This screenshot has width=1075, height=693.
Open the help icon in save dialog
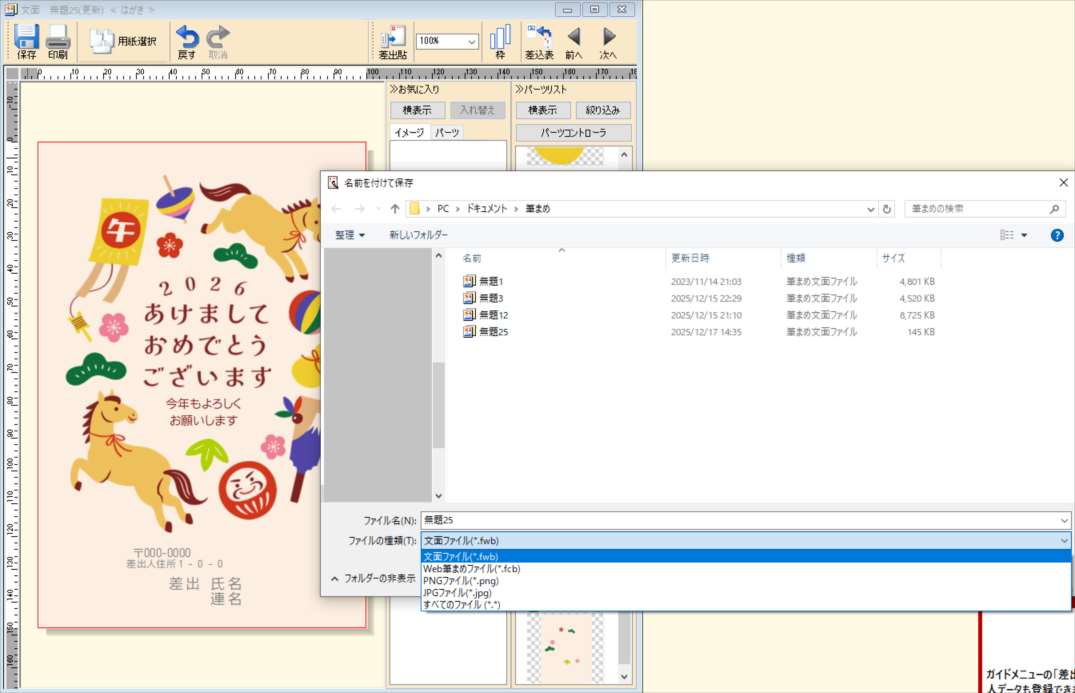[1057, 235]
